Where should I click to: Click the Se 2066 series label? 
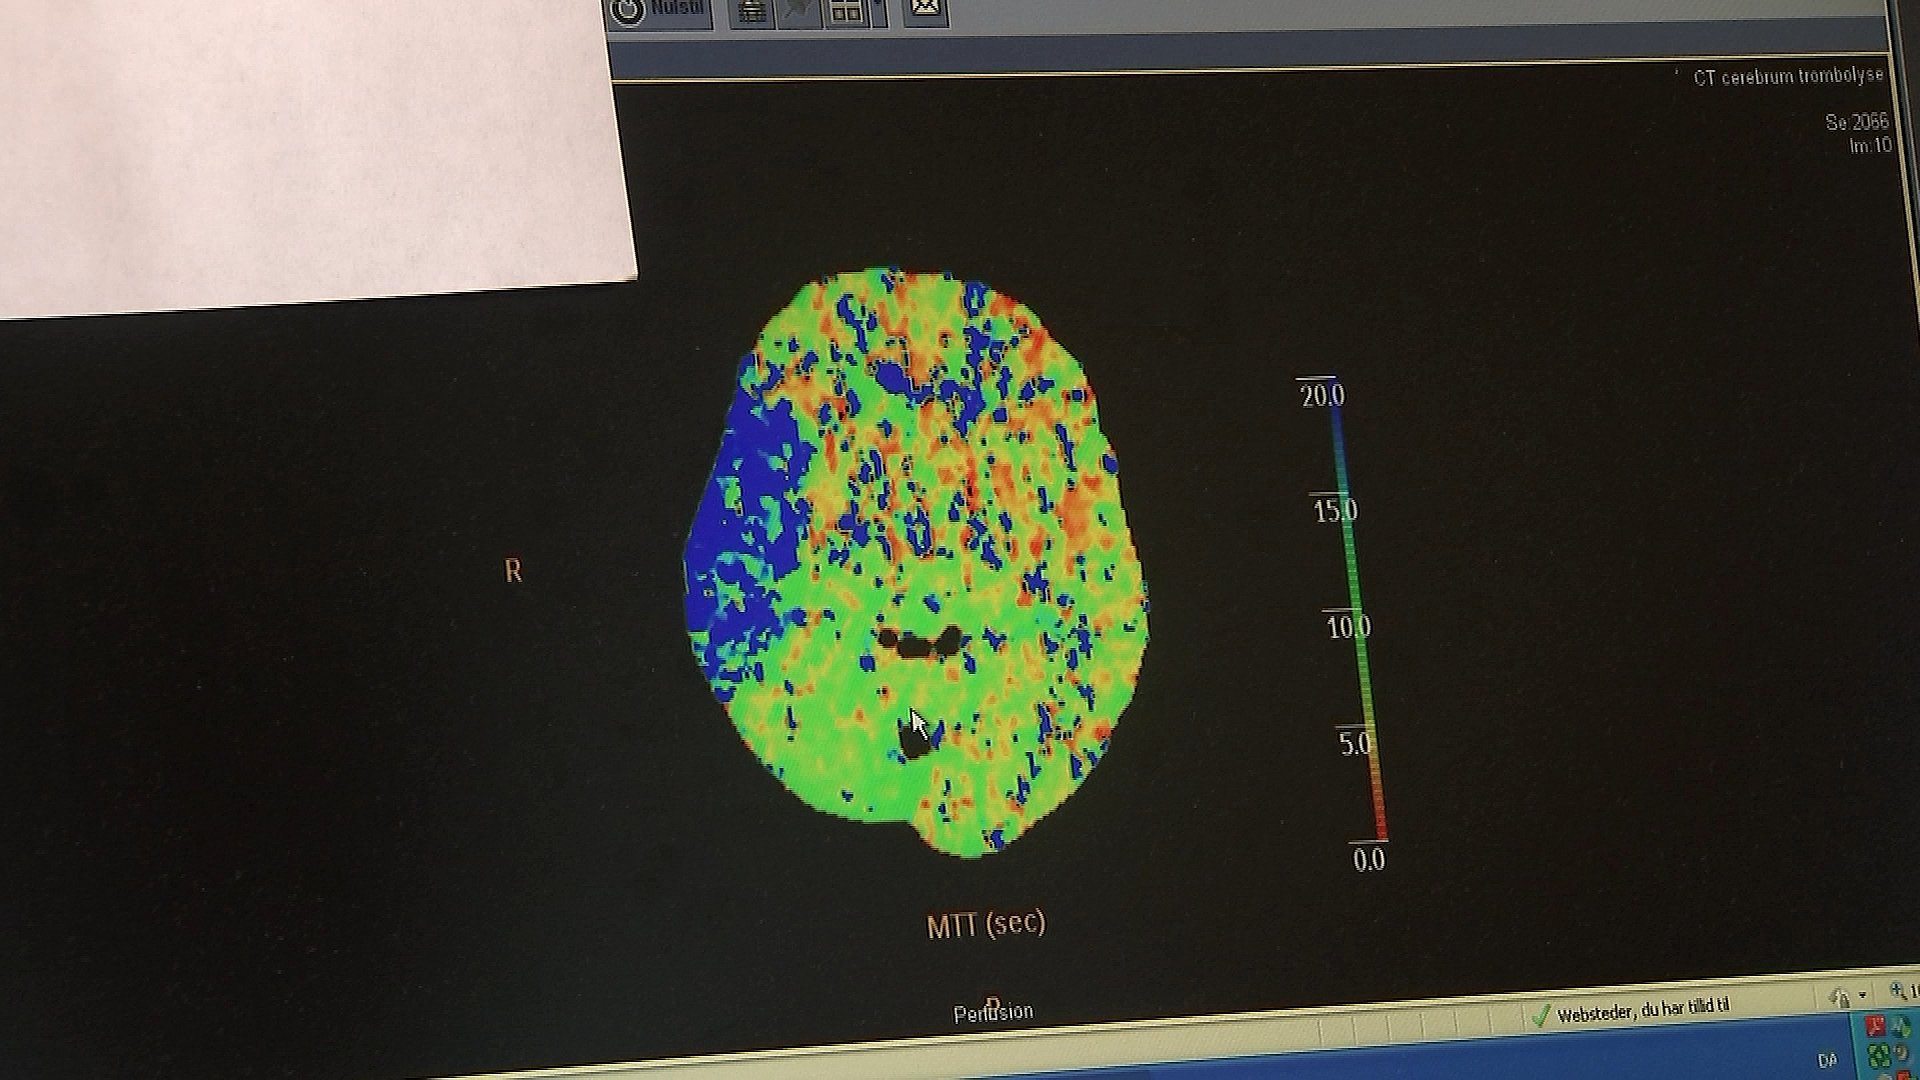(x=1857, y=122)
